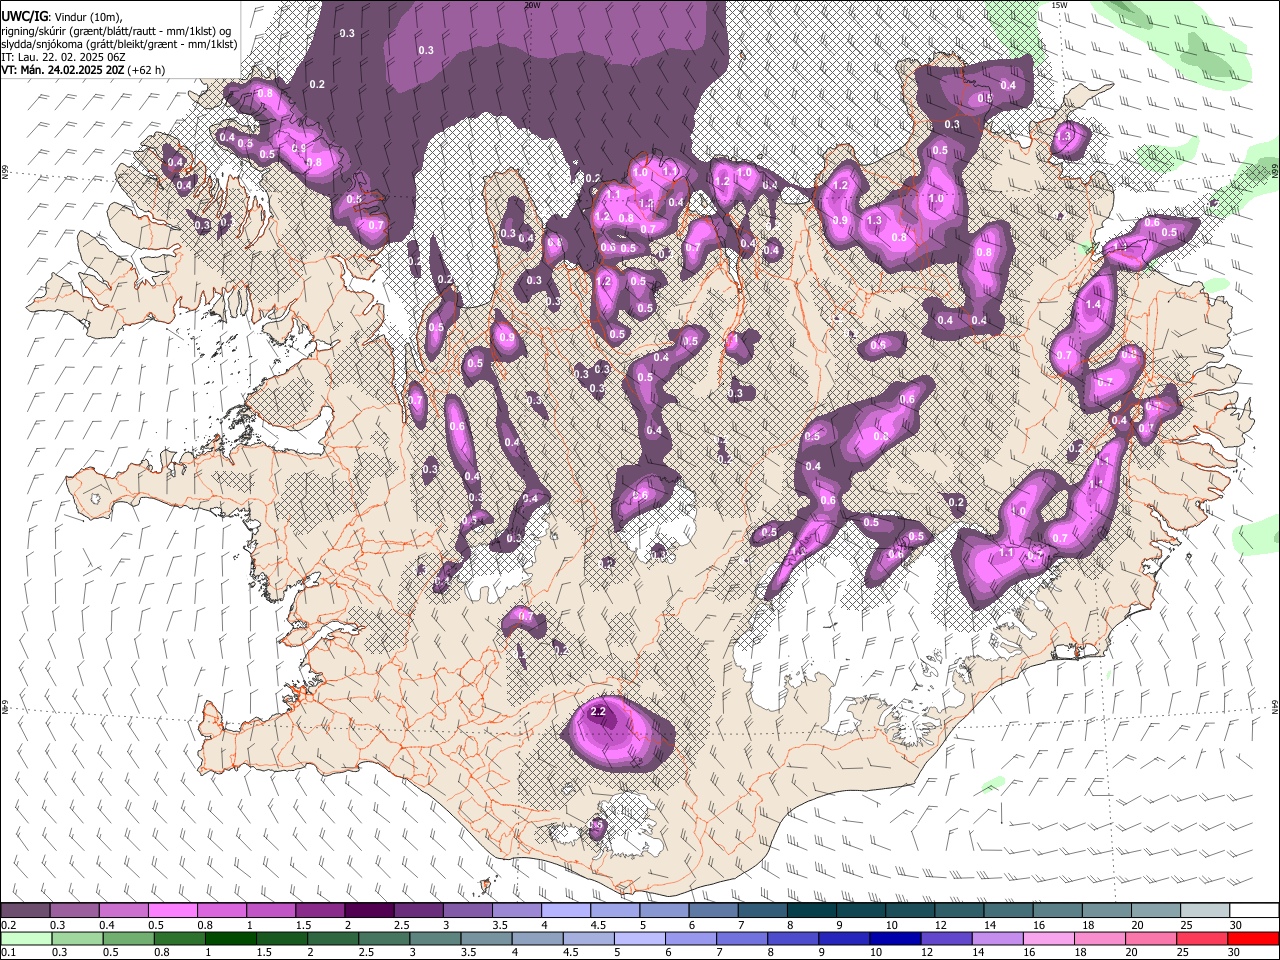Viewport: 1280px width, 960px height.
Task: Click the "0.1" label in the lower legend
Action: point(8,952)
